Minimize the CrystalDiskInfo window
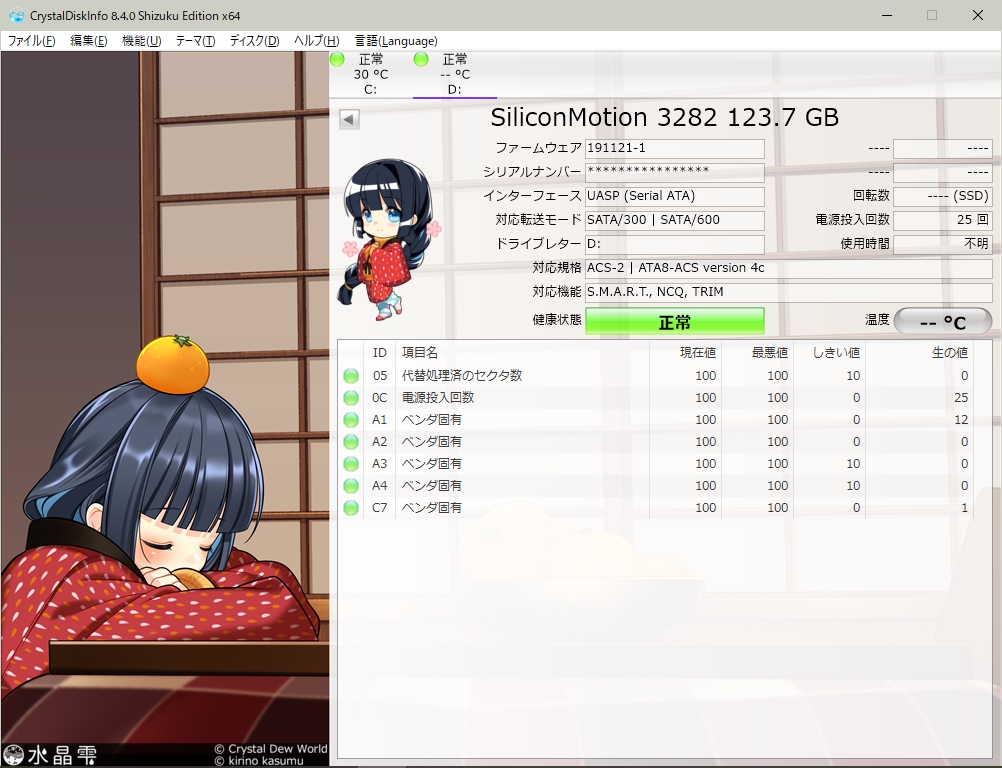Image resolution: width=1002 pixels, height=768 pixels. click(x=887, y=15)
